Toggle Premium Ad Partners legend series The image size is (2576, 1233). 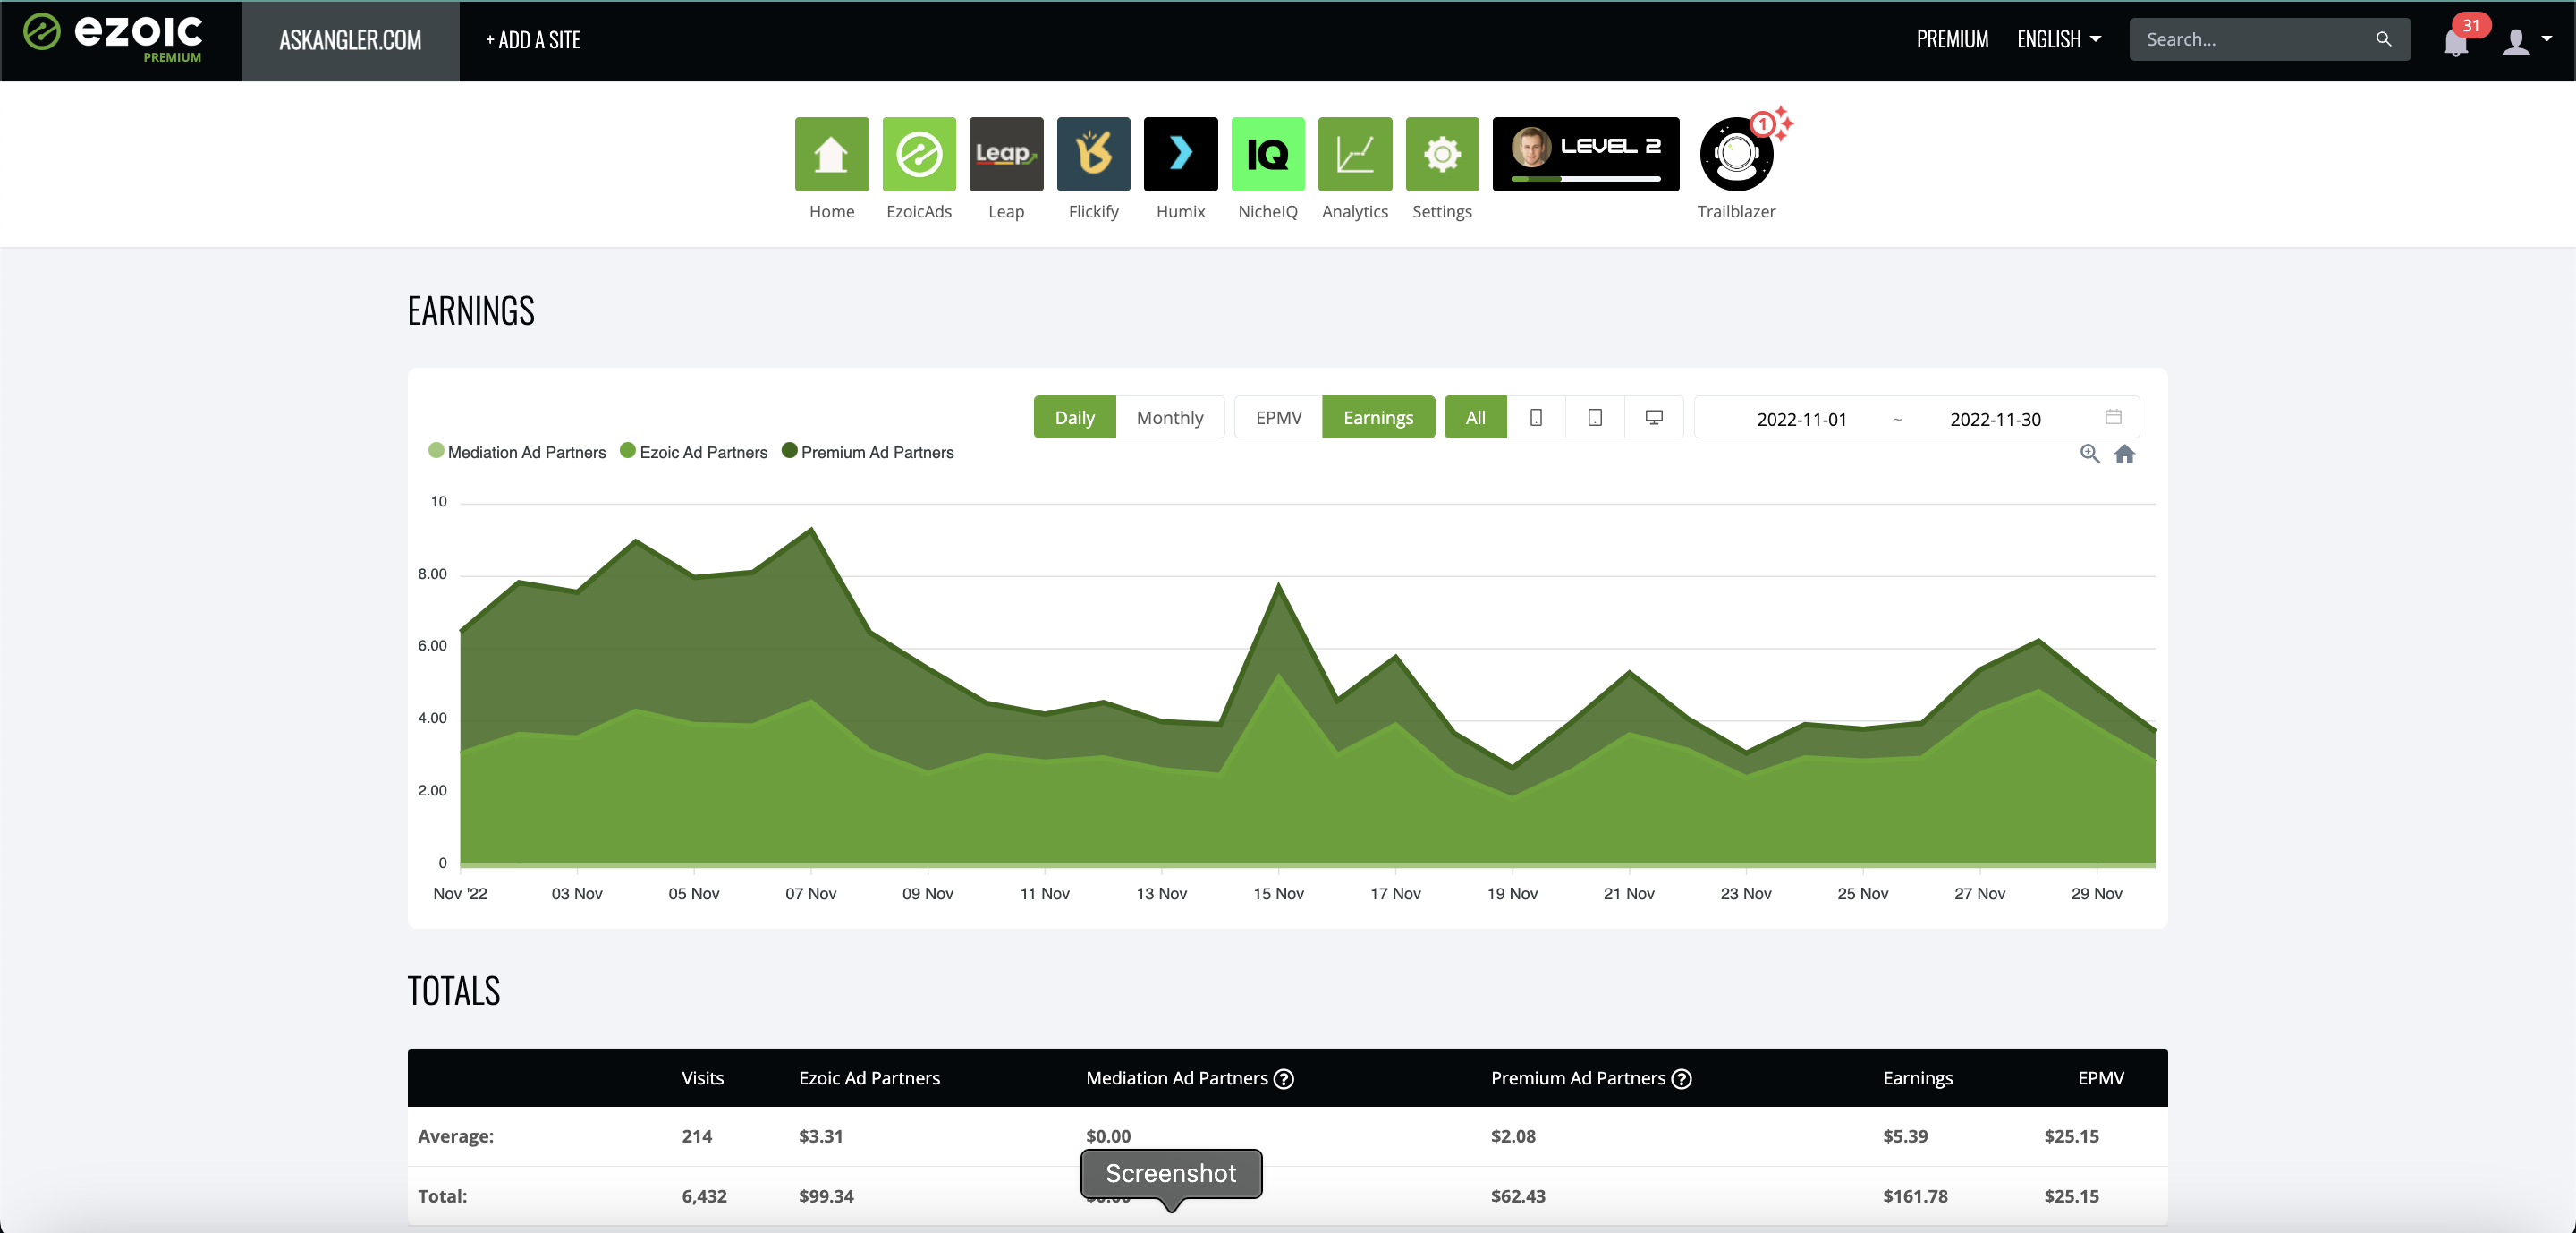point(868,452)
